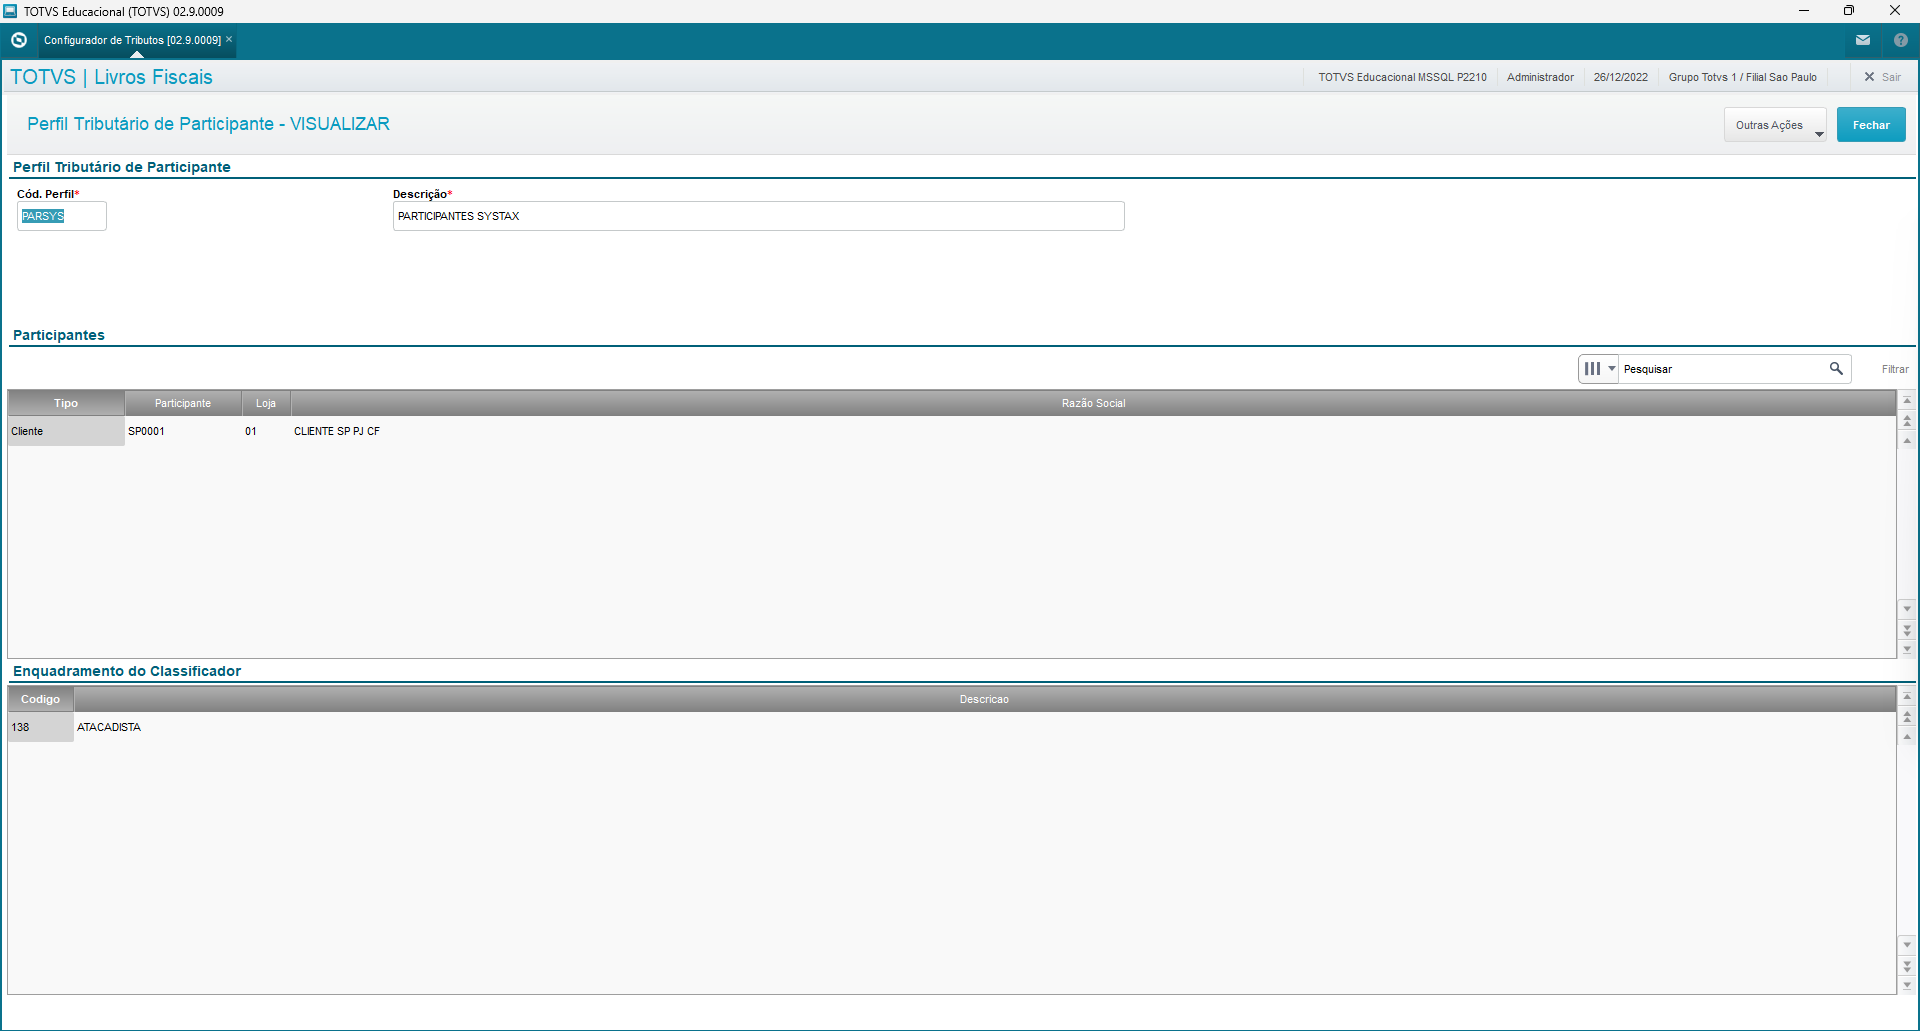This screenshot has height=1031, width=1920.
Task: Select the 'SP0001' participant cell
Action: (183, 431)
